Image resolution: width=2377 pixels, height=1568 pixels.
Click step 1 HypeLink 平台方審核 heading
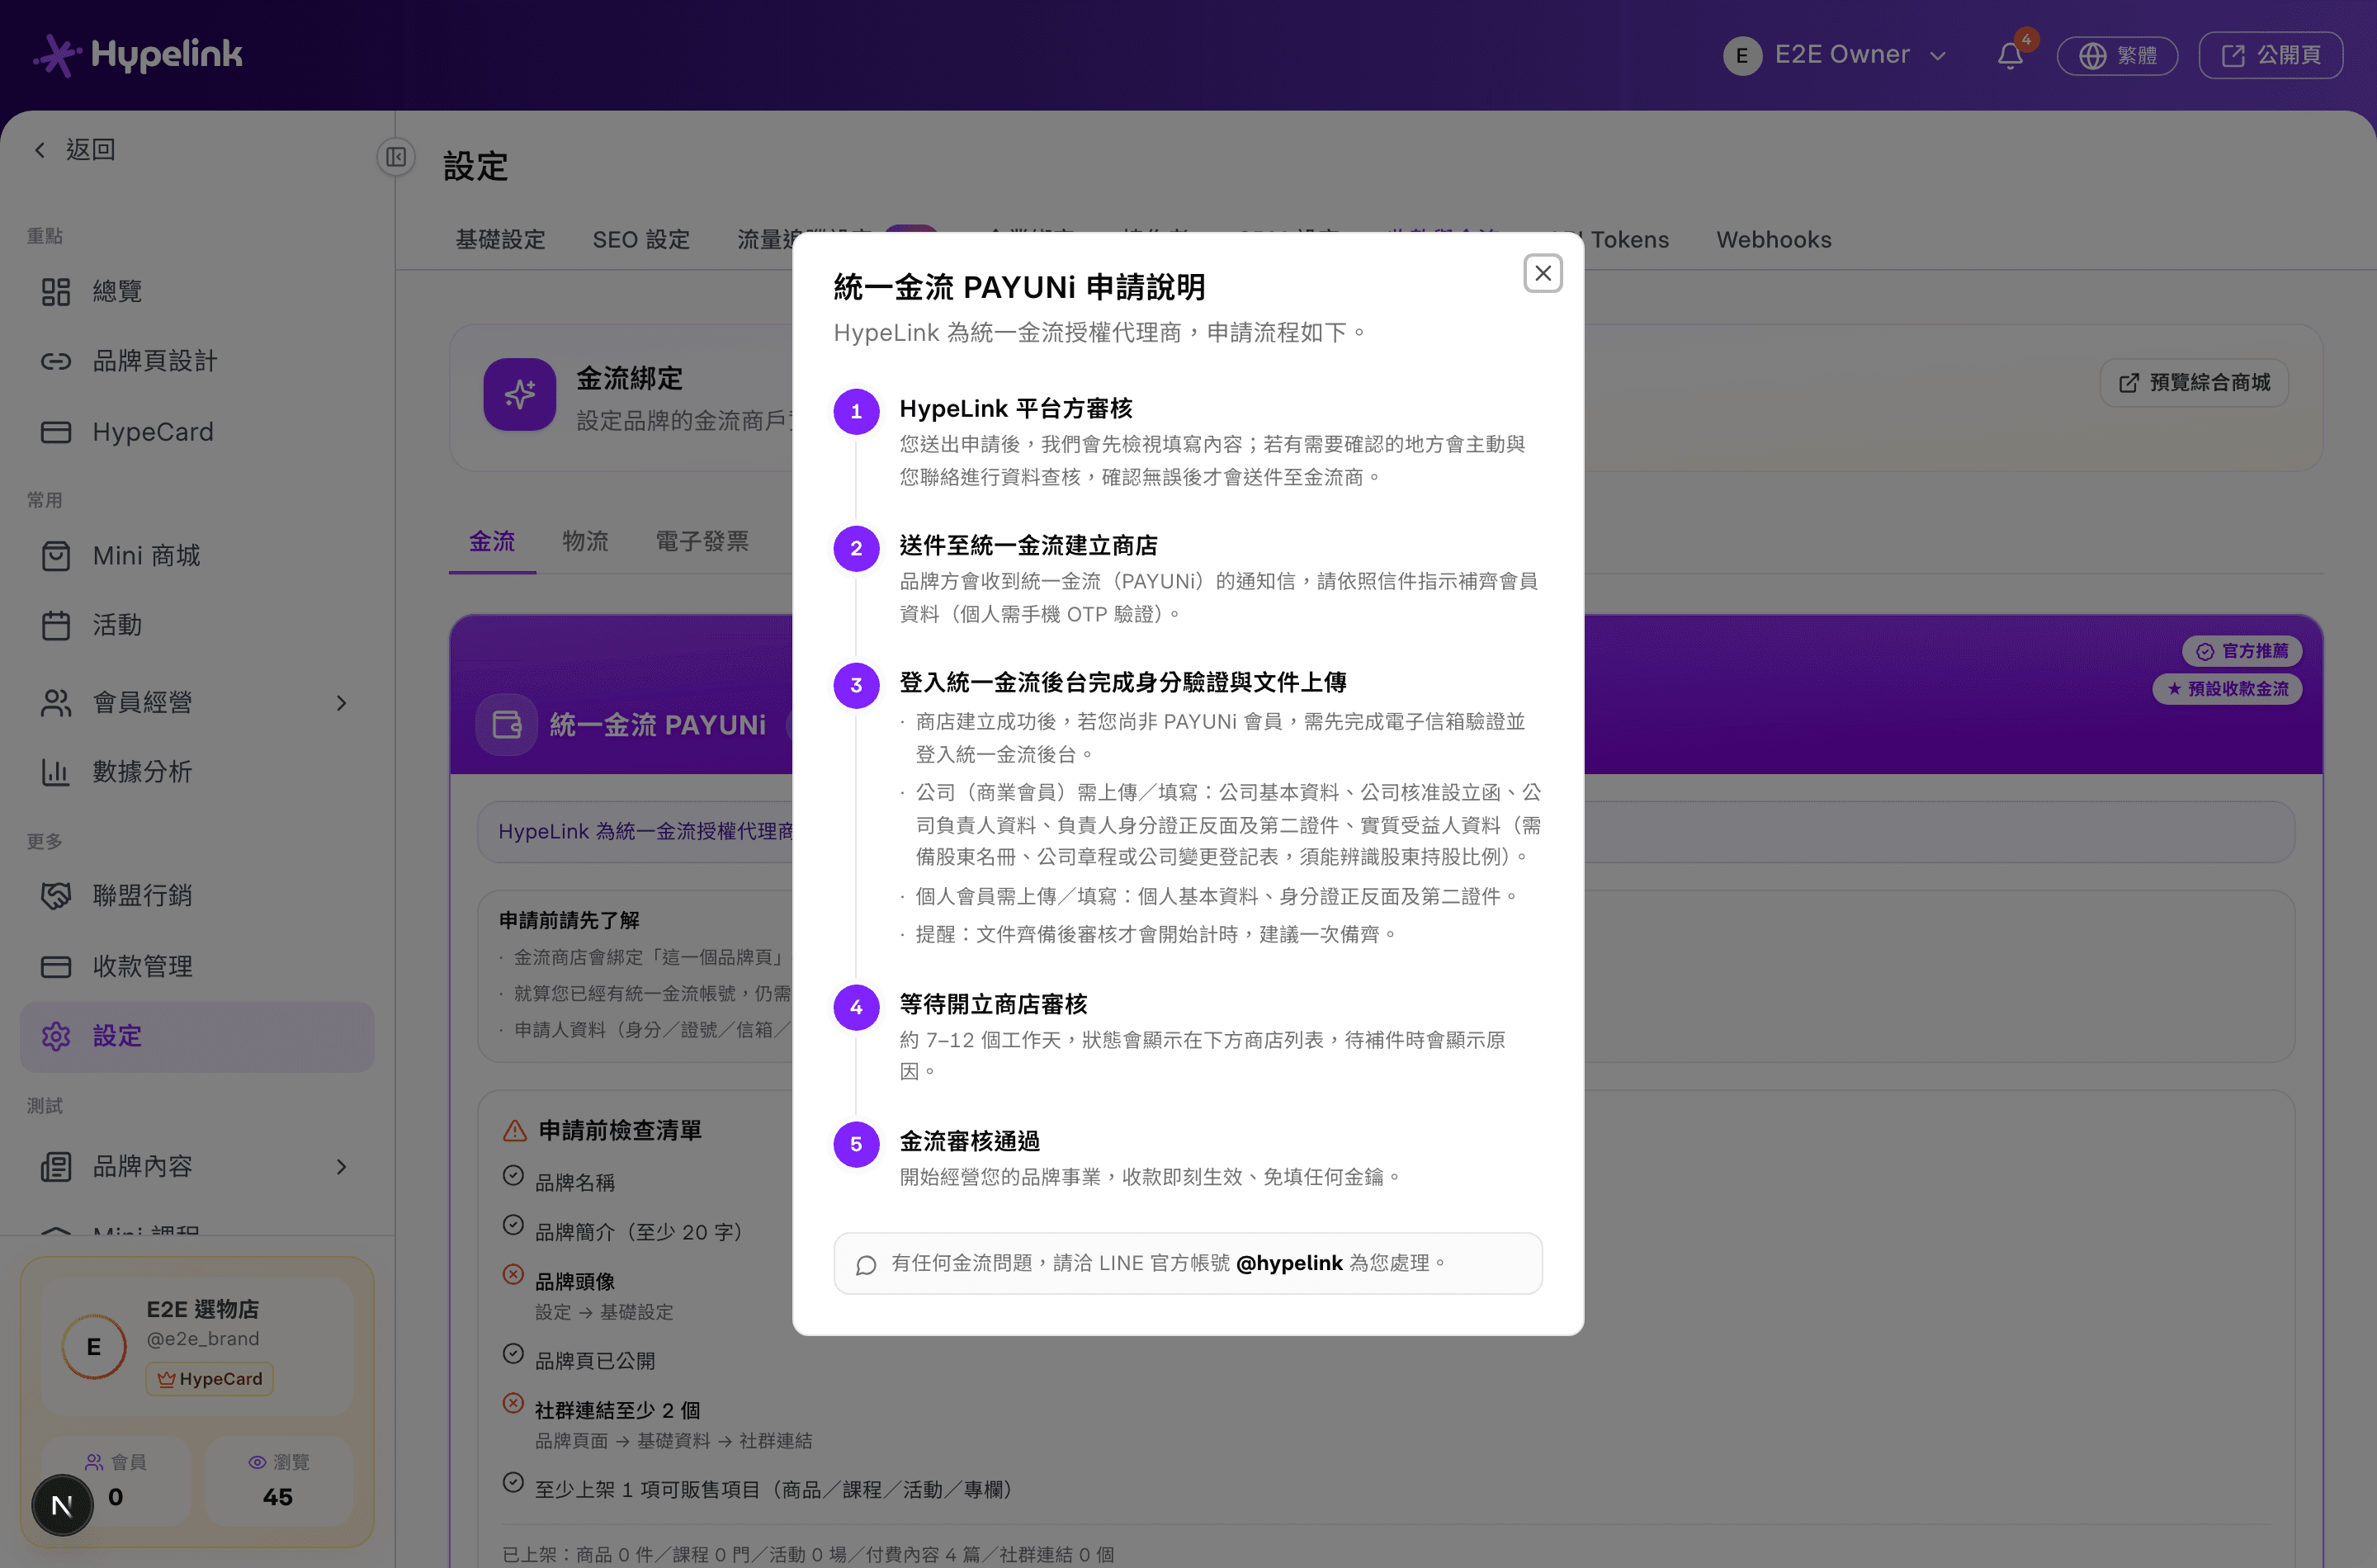point(1015,408)
